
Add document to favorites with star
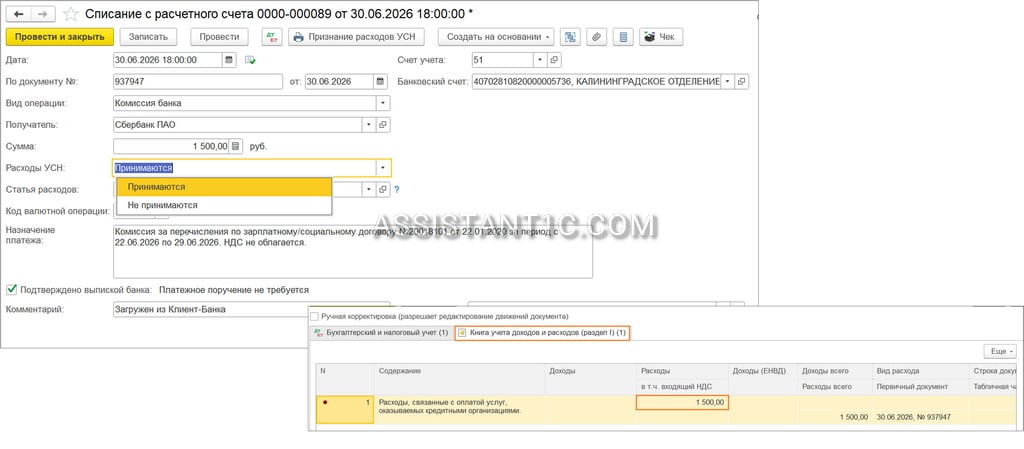click(71, 14)
